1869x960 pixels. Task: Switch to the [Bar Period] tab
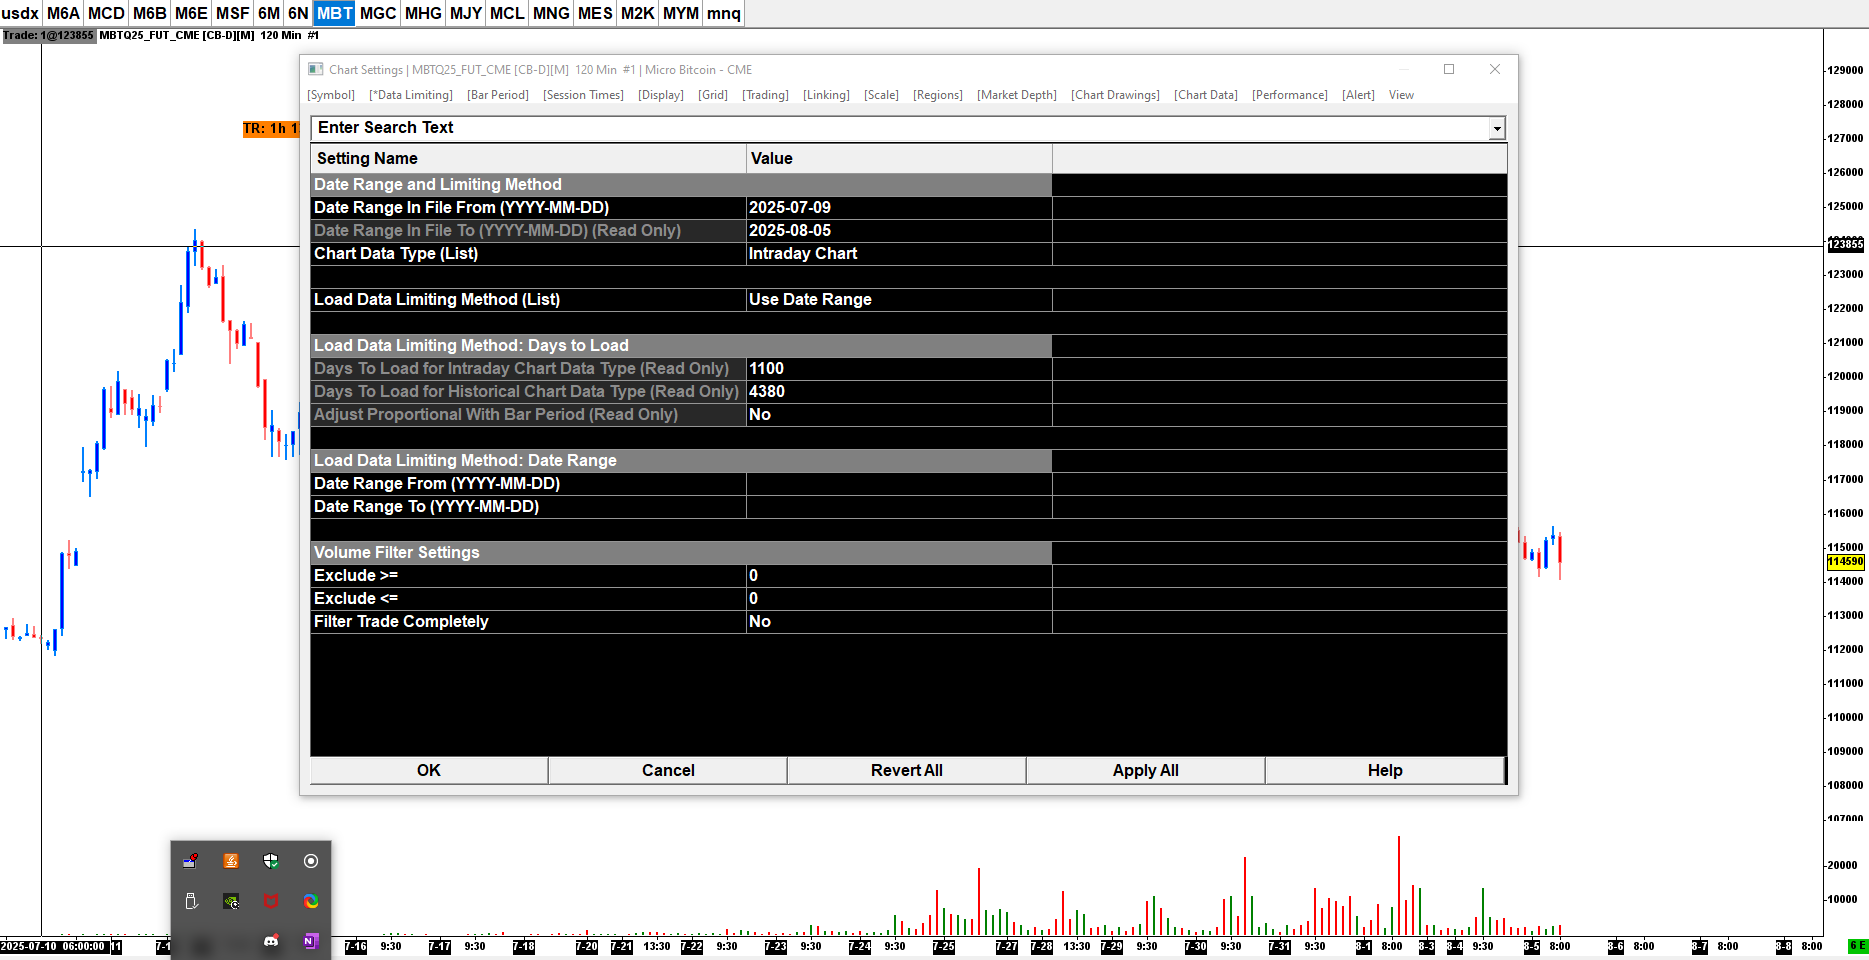(498, 95)
